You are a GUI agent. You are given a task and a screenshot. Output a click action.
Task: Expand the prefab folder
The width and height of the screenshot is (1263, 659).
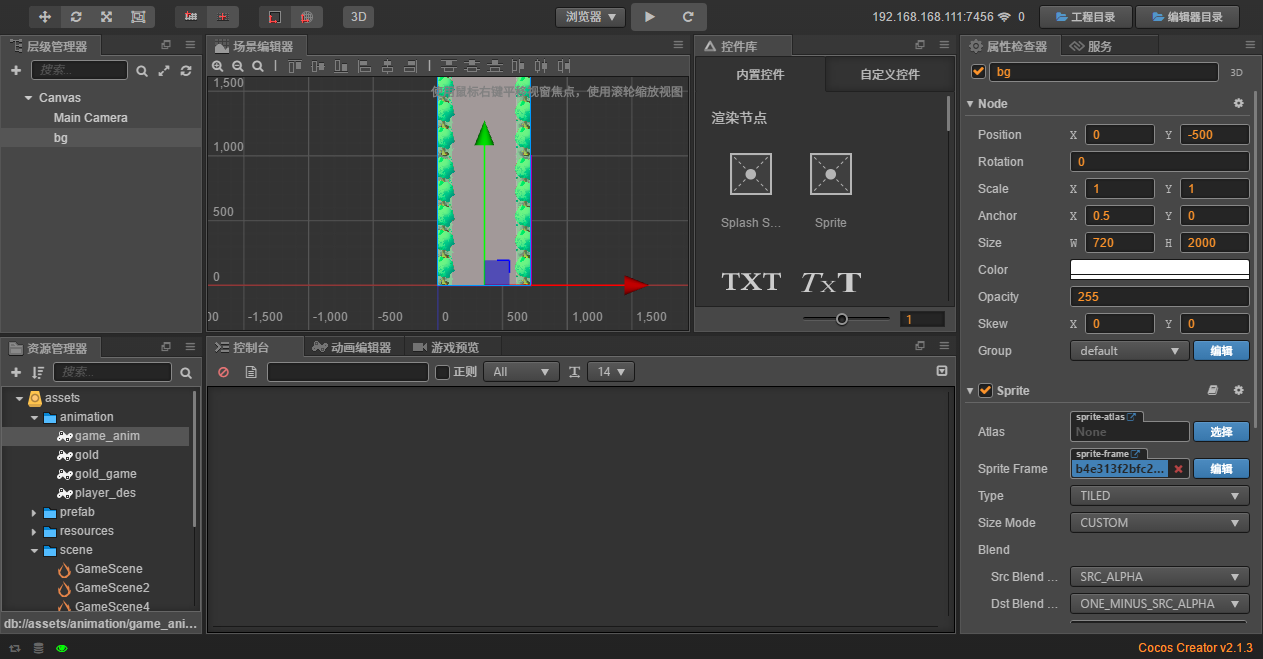tap(34, 512)
